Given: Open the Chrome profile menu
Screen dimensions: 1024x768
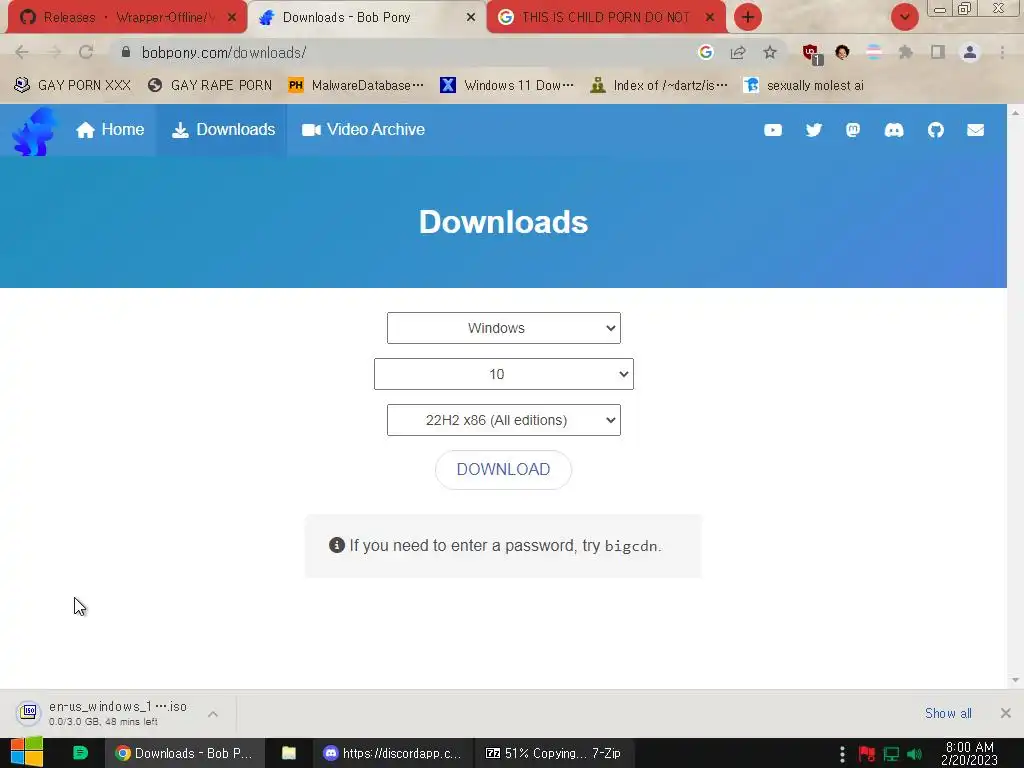Looking at the screenshot, I should 970,52.
